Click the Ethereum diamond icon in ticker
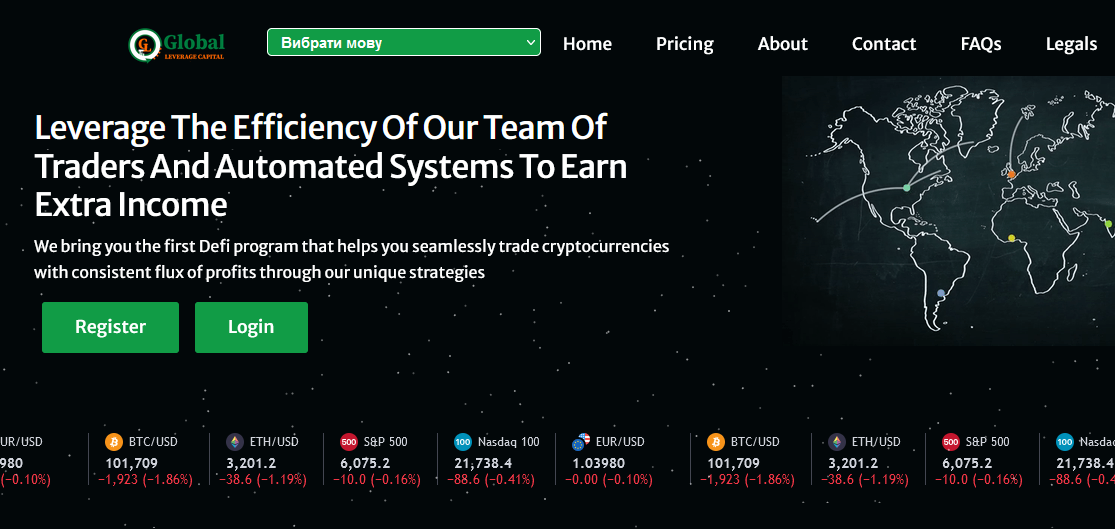The width and height of the screenshot is (1115, 529). coord(234,442)
